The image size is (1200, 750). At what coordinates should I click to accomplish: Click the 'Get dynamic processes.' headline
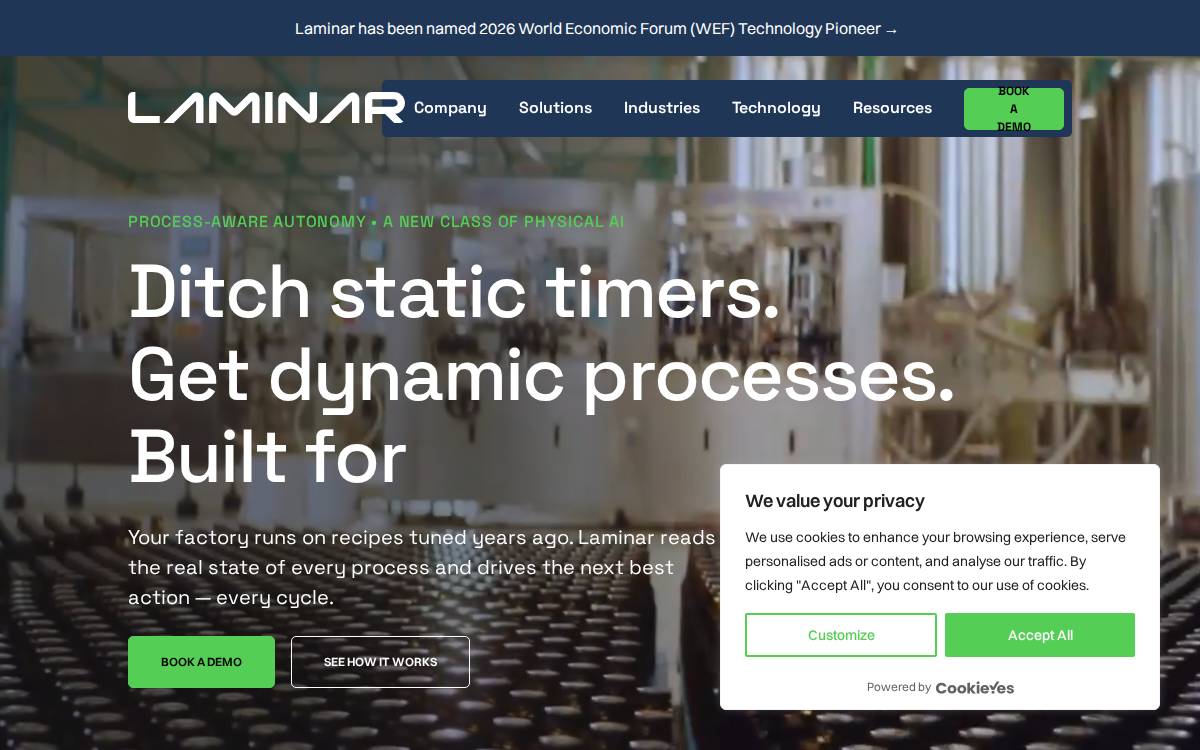coord(542,375)
